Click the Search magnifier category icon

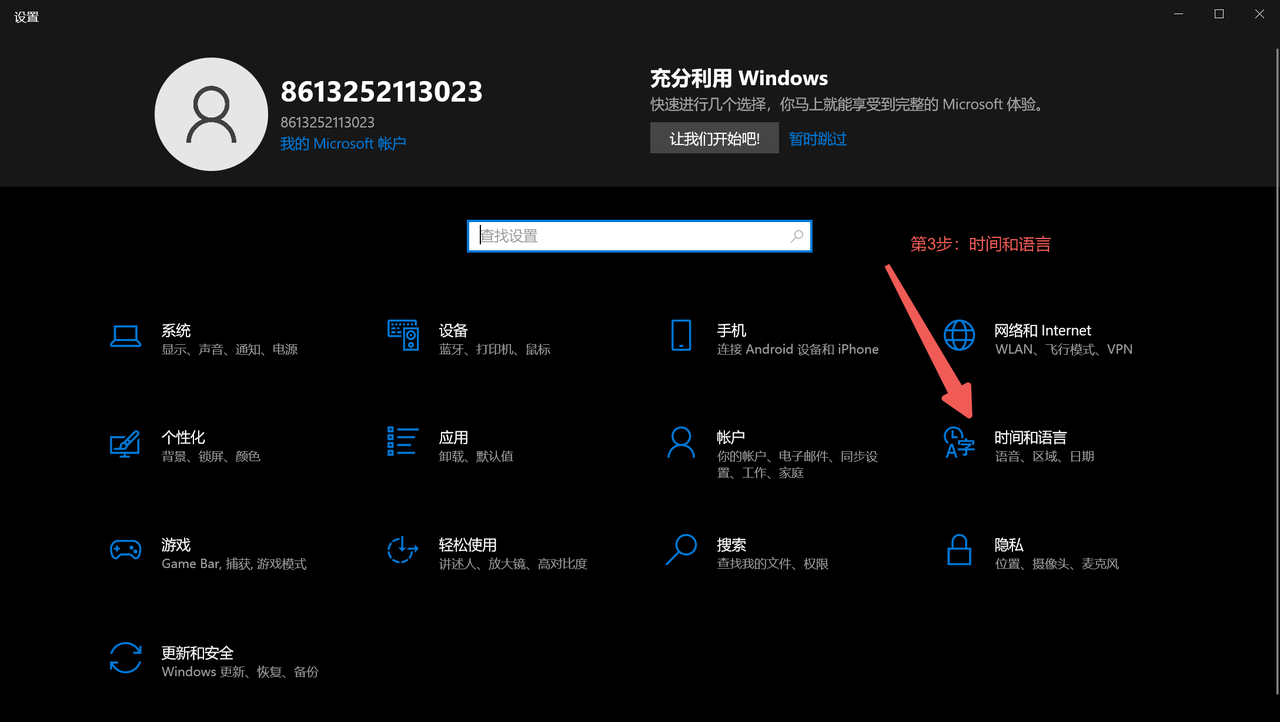coord(681,549)
